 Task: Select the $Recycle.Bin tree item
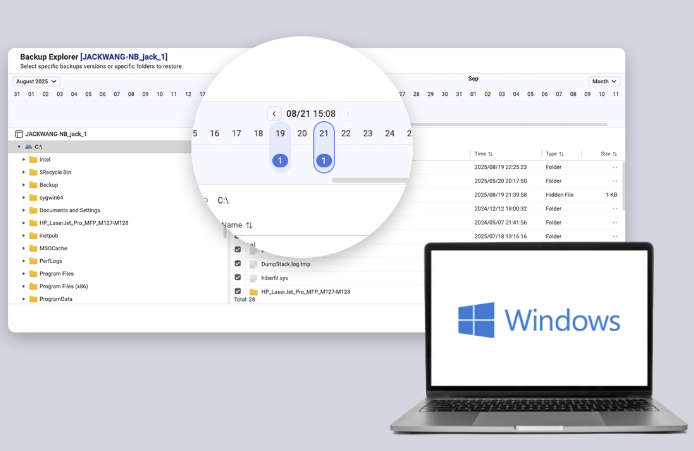[x=55, y=172]
